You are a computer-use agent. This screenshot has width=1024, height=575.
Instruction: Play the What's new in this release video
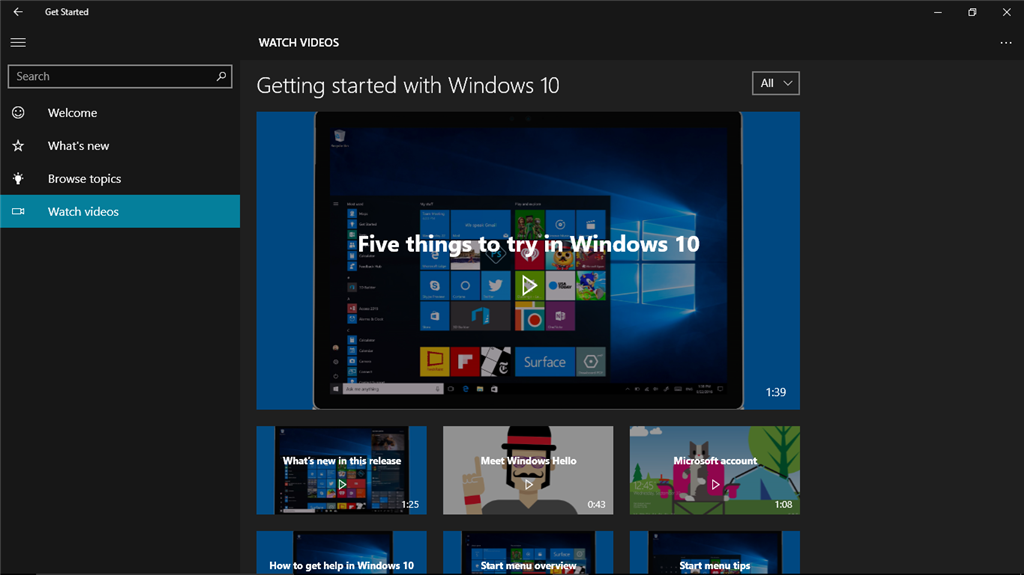(x=342, y=484)
